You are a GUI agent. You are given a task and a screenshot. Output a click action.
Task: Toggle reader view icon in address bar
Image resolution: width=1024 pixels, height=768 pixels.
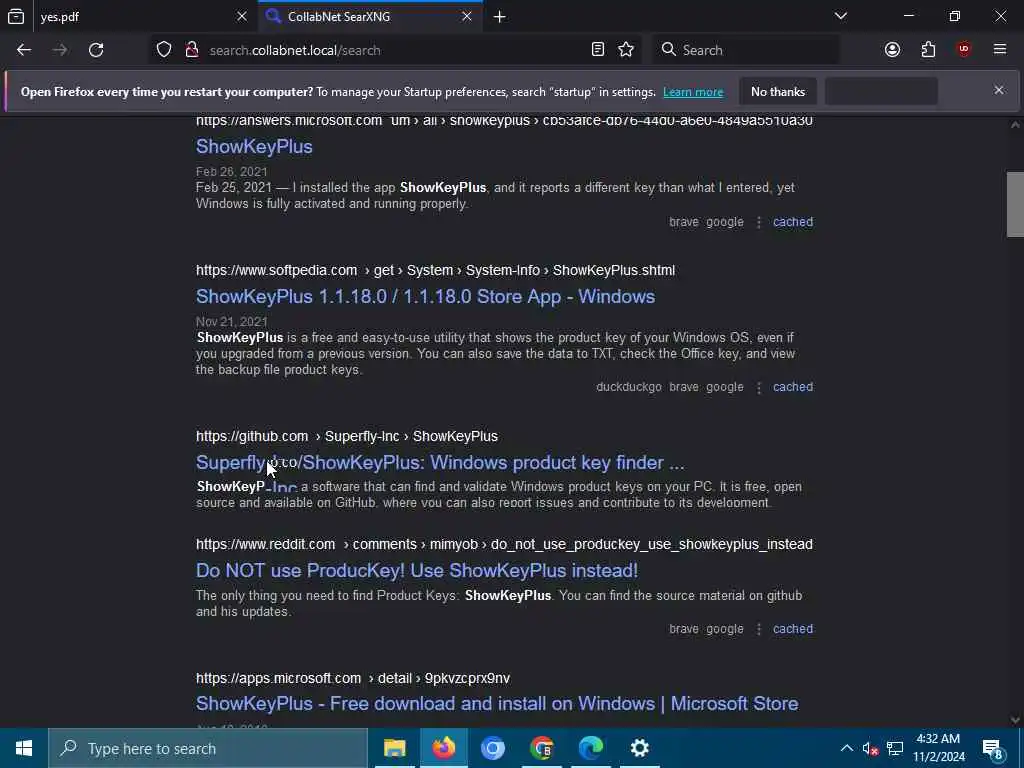[x=598, y=50]
